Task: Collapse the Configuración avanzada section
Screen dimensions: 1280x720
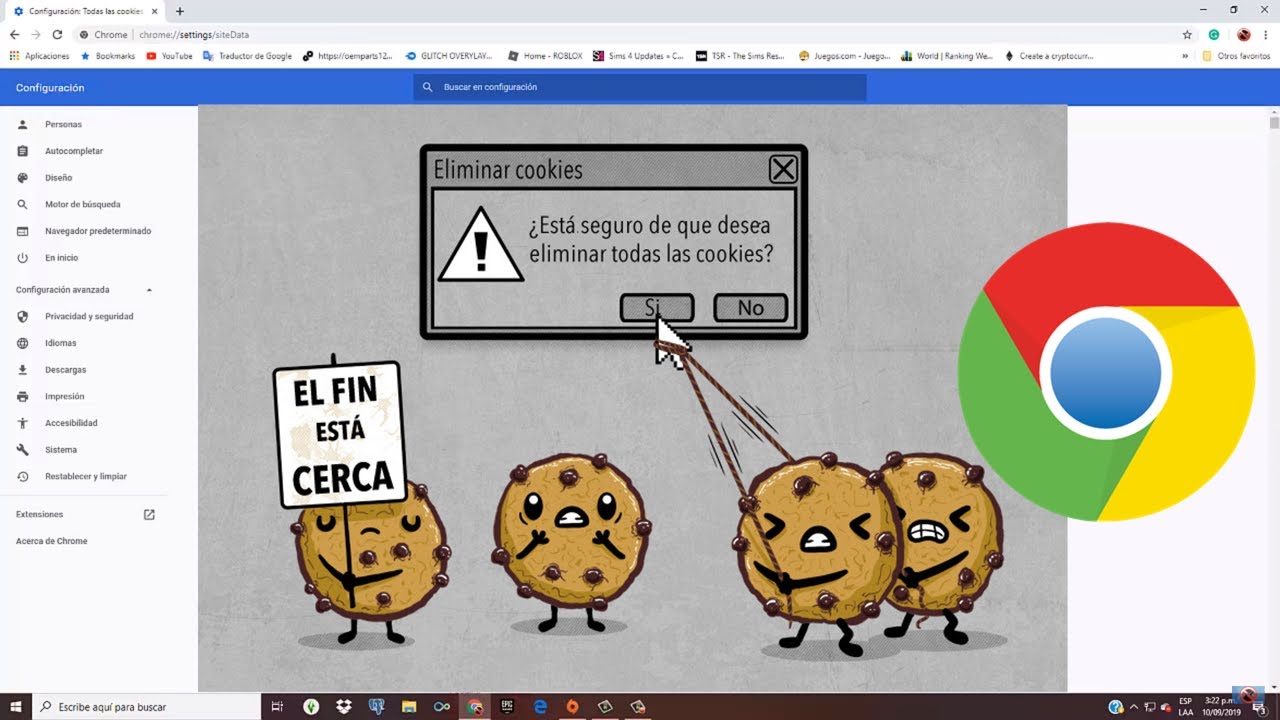Action: [x=149, y=290]
